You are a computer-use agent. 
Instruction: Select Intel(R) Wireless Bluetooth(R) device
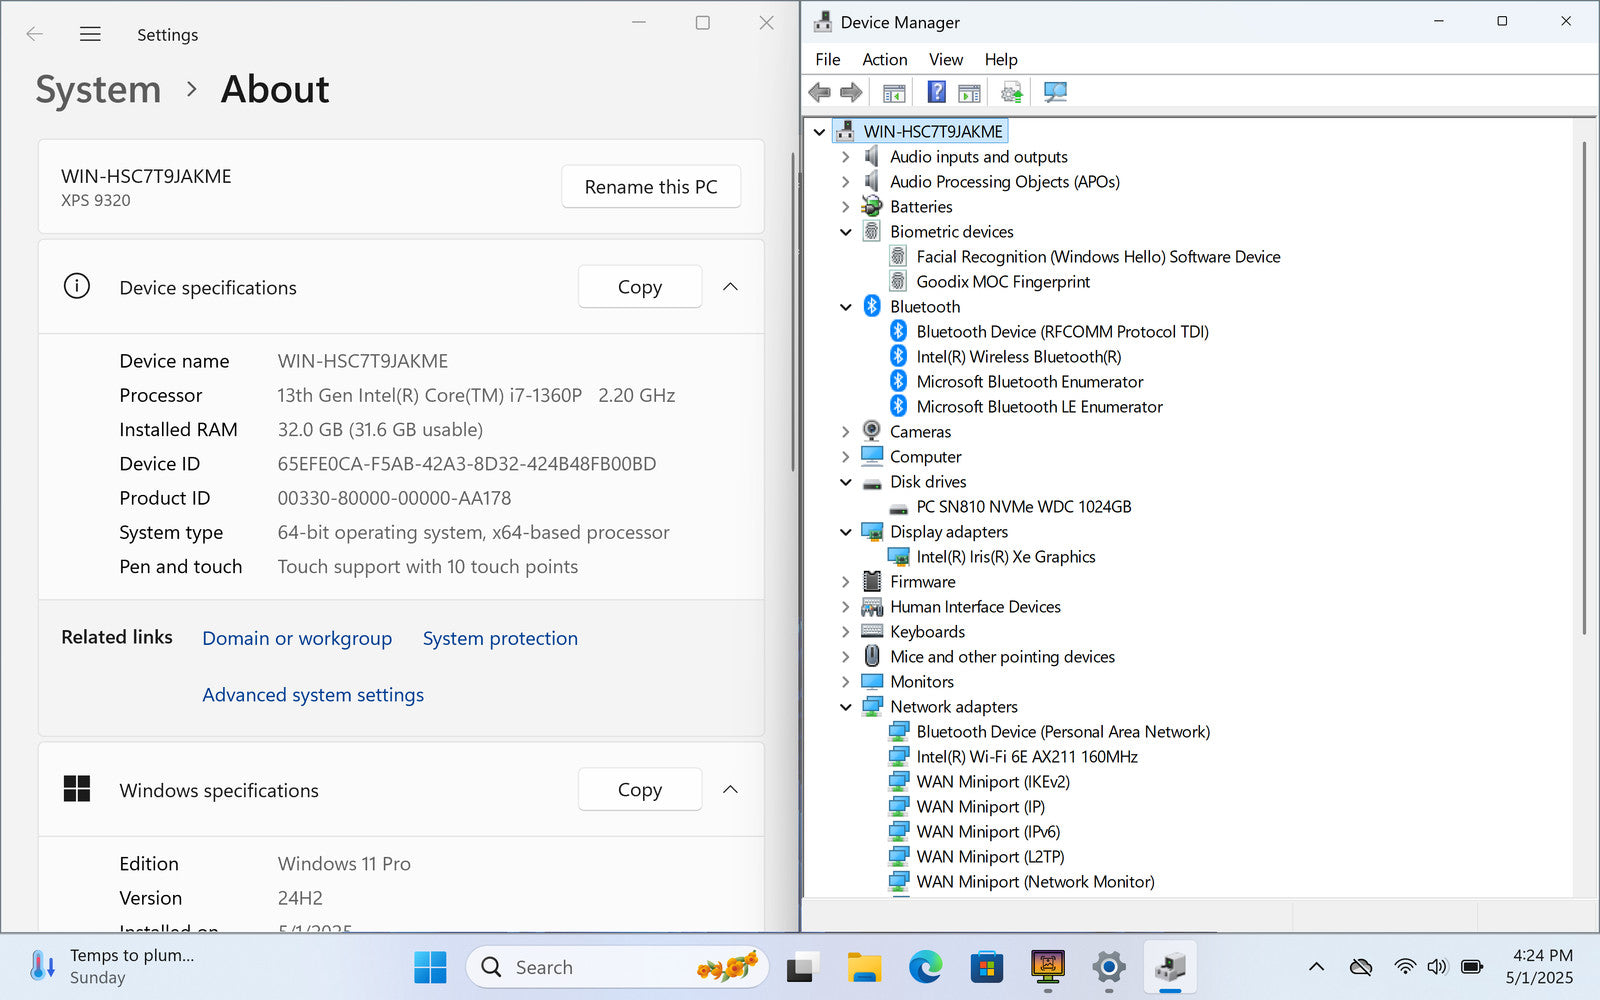pos(1018,357)
